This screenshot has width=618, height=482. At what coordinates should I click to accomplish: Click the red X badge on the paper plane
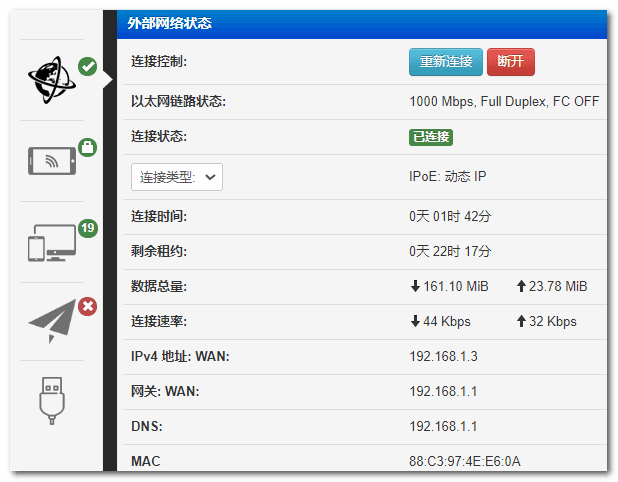[x=87, y=306]
